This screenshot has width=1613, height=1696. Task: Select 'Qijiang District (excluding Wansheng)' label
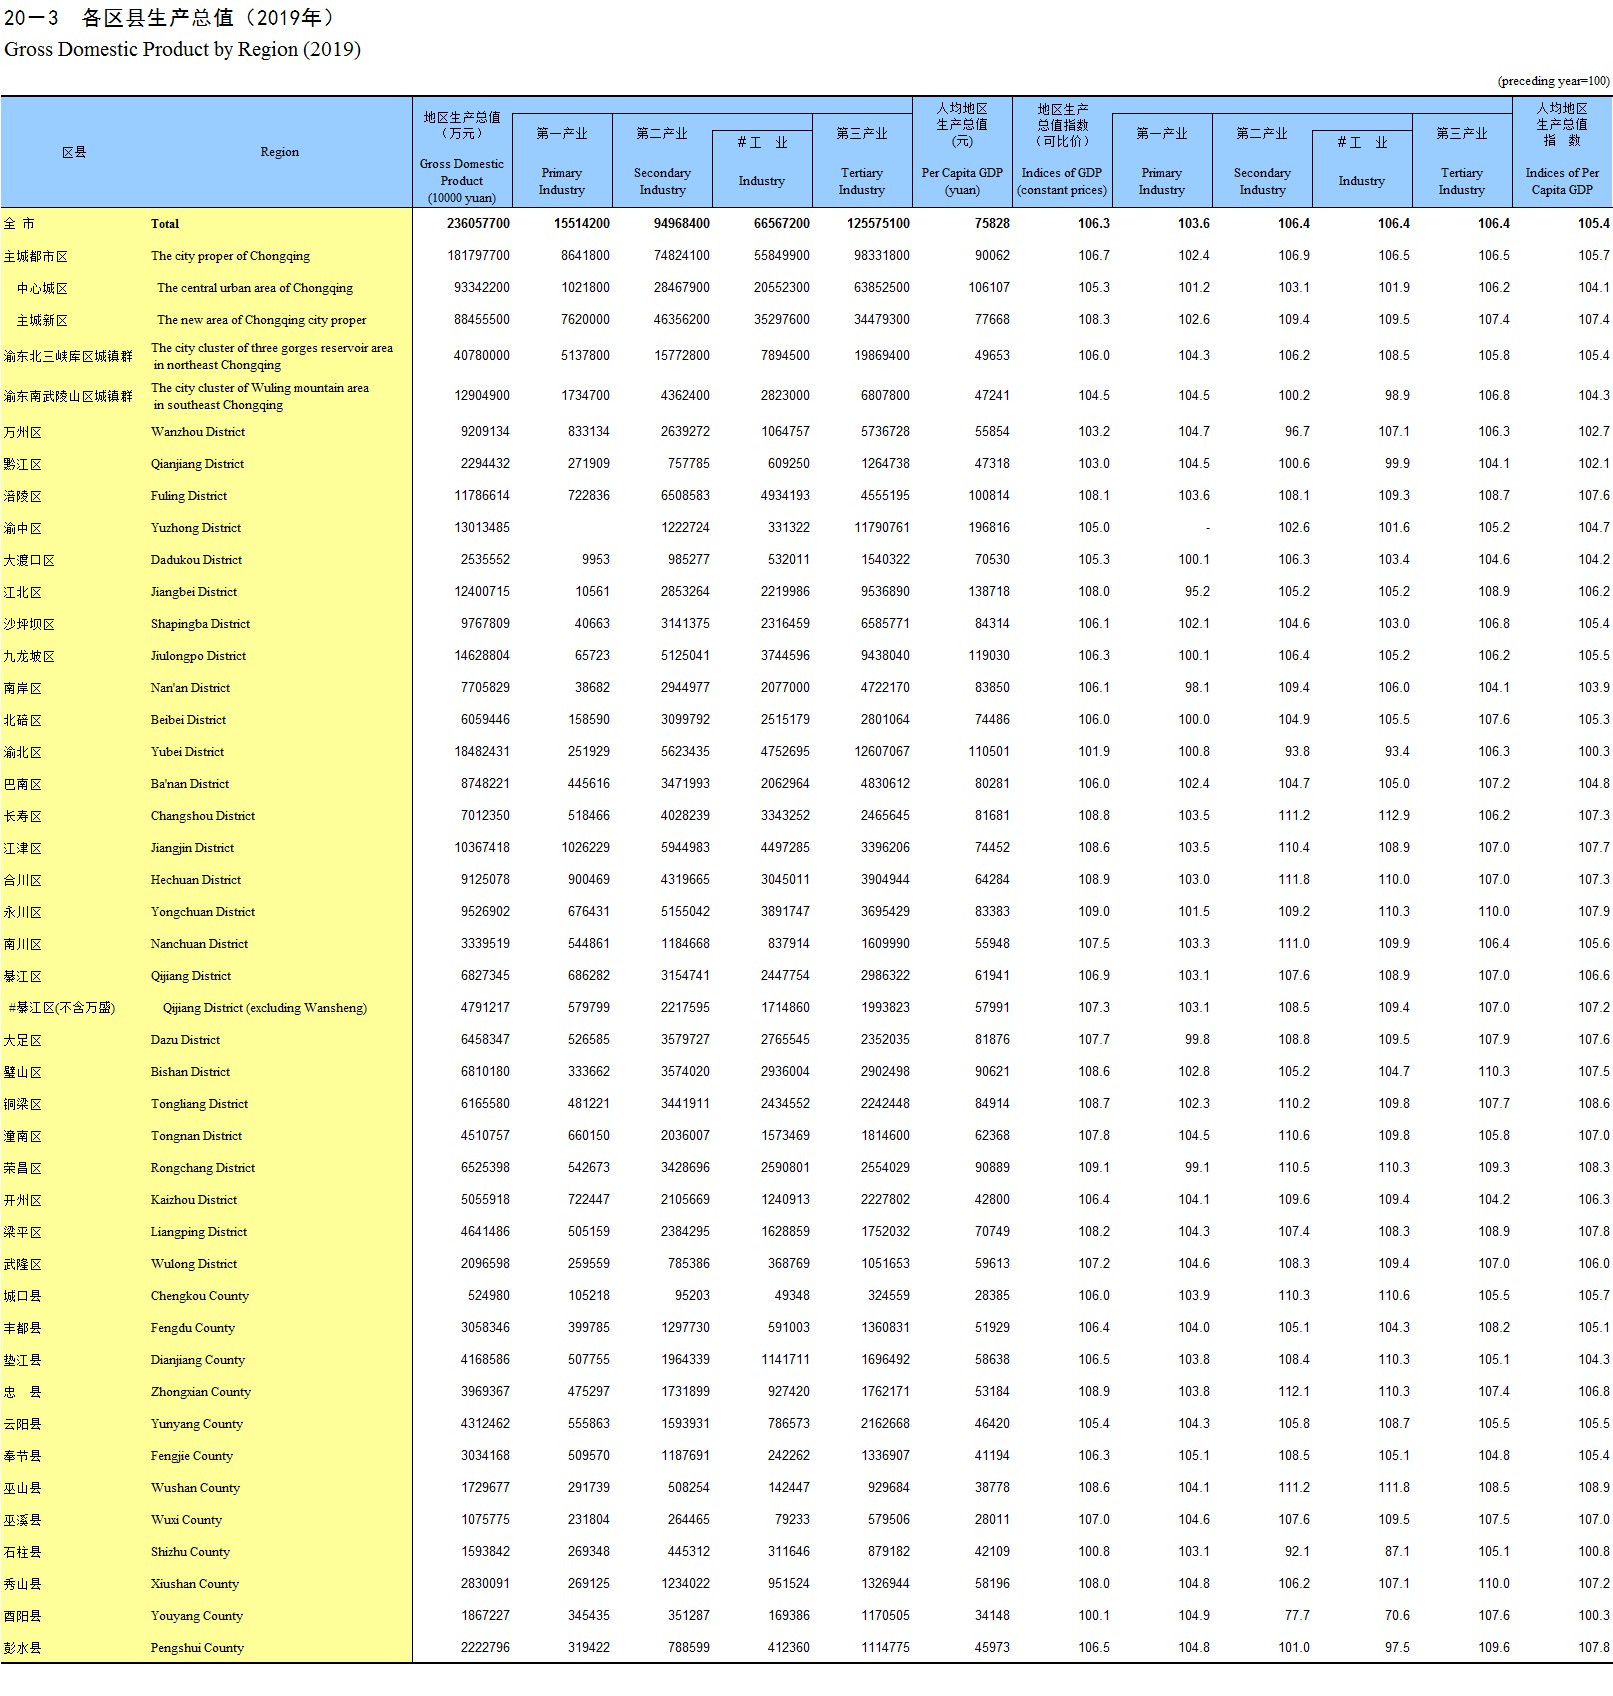(x=265, y=1008)
